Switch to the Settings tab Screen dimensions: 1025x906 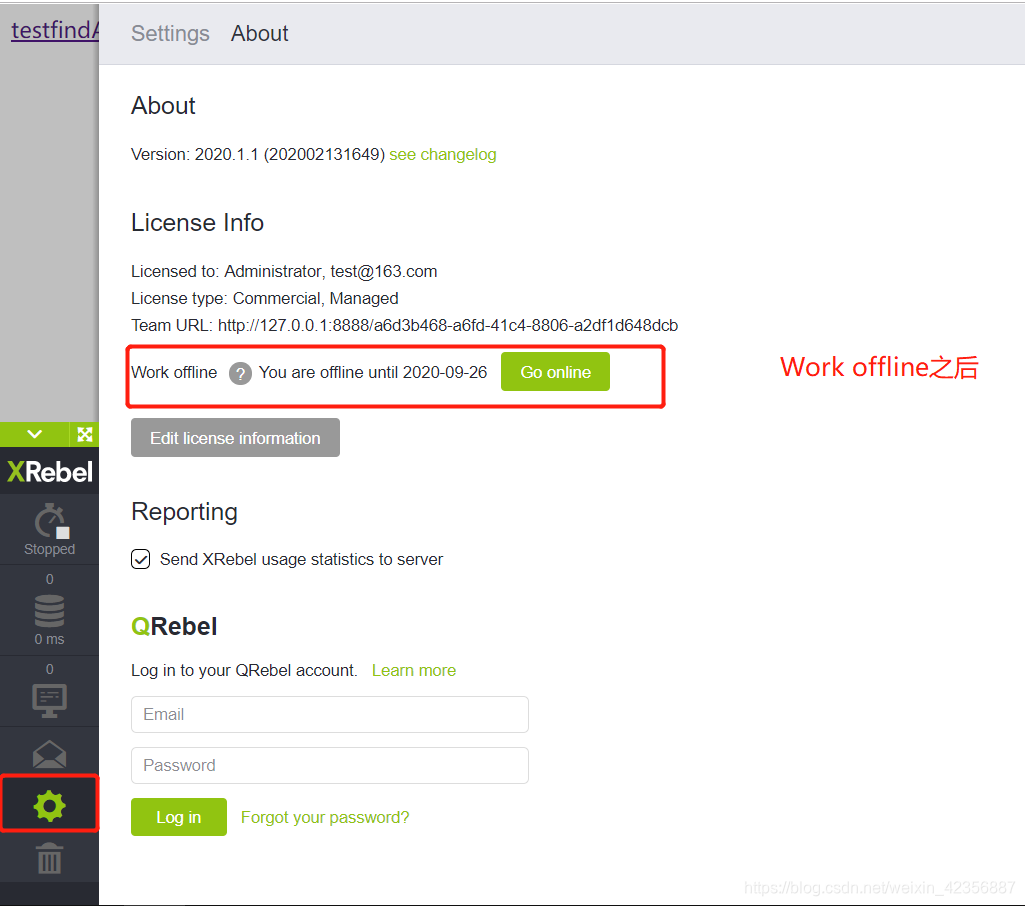(170, 33)
